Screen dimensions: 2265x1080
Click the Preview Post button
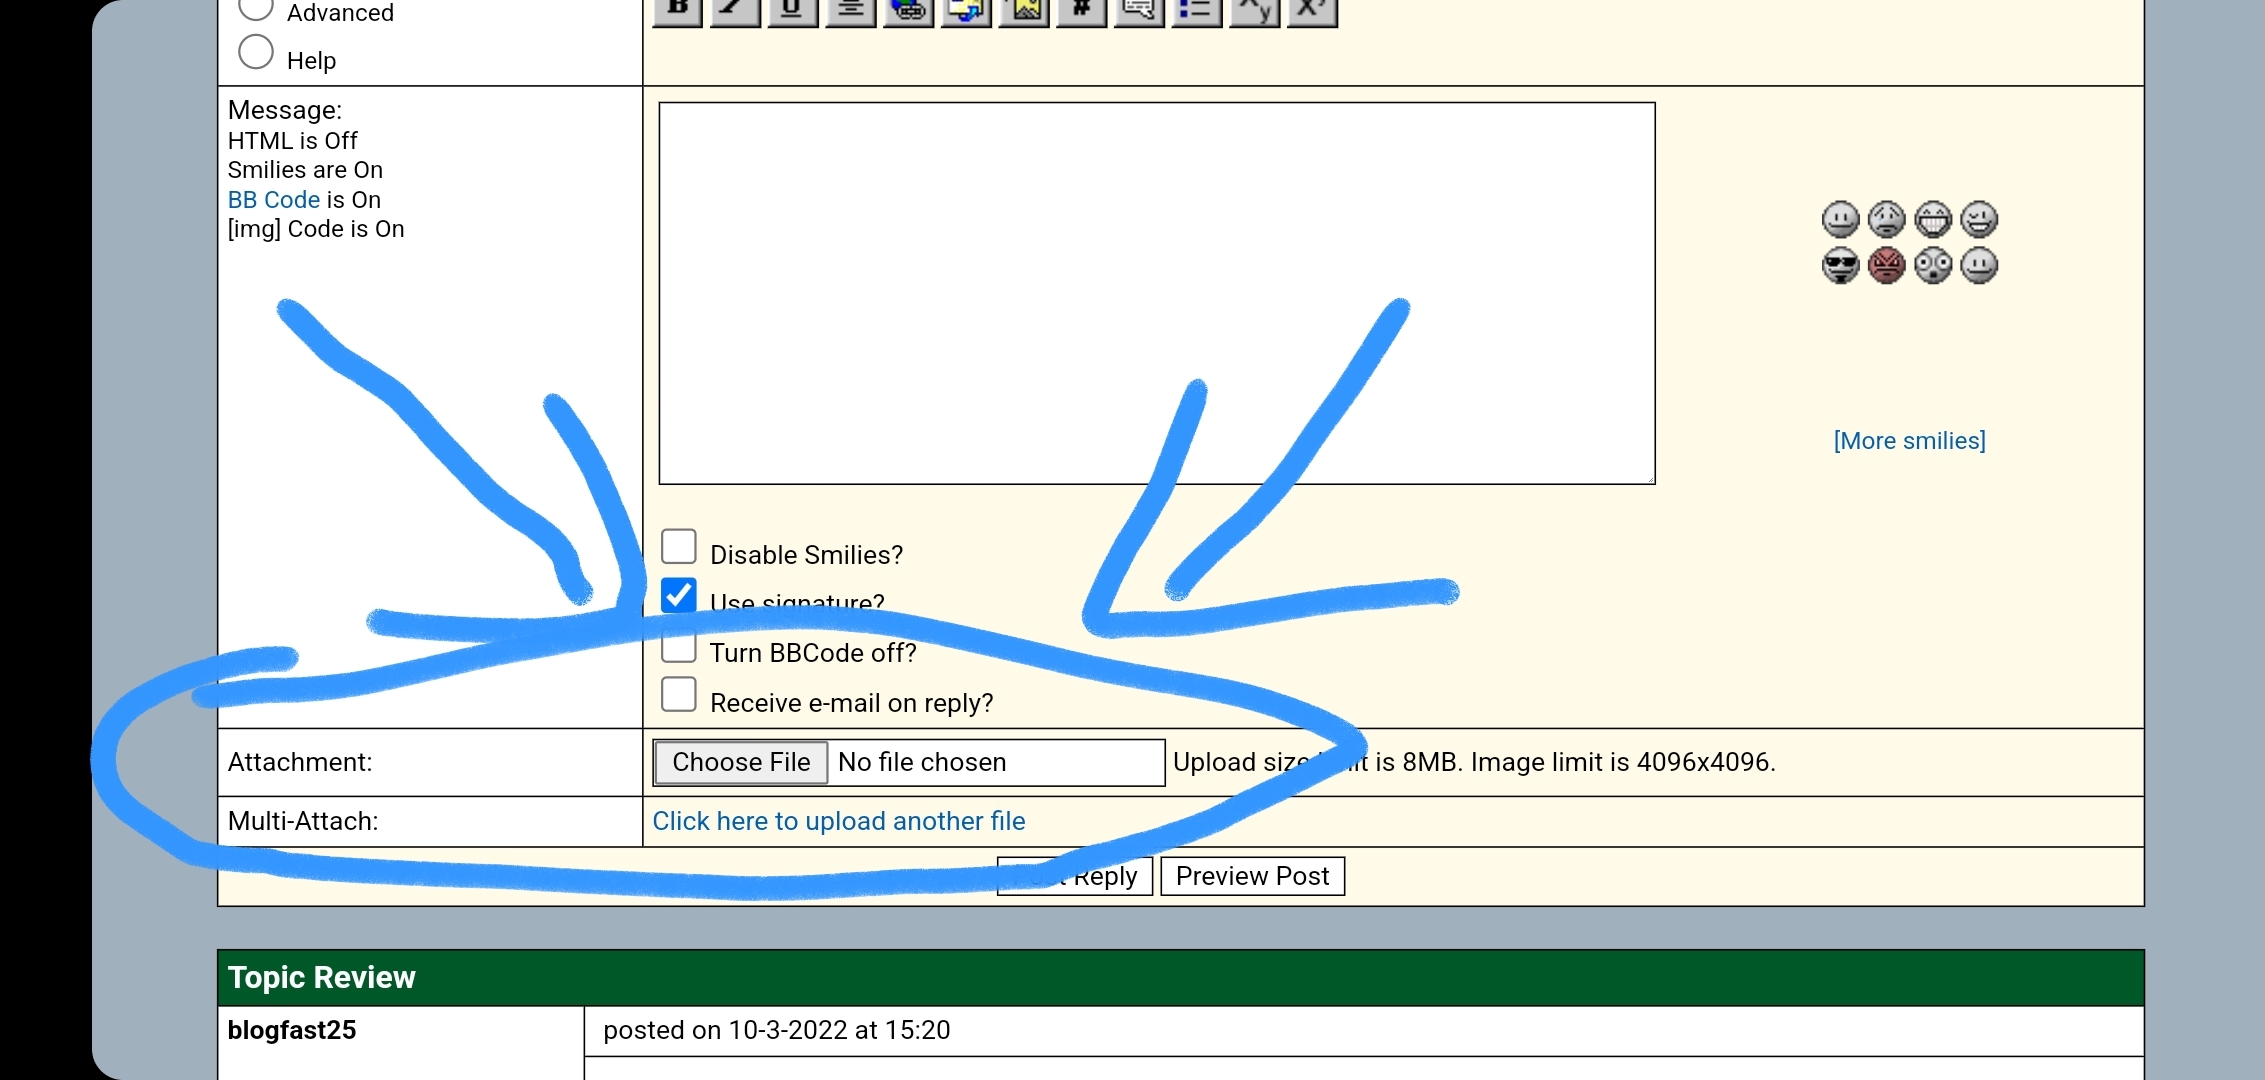[1252, 876]
